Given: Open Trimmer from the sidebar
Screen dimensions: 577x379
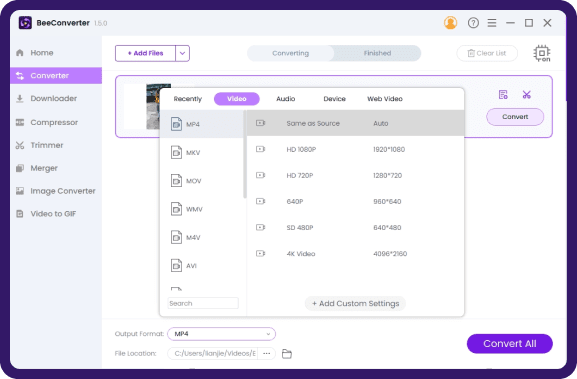Looking at the screenshot, I should point(56,145).
